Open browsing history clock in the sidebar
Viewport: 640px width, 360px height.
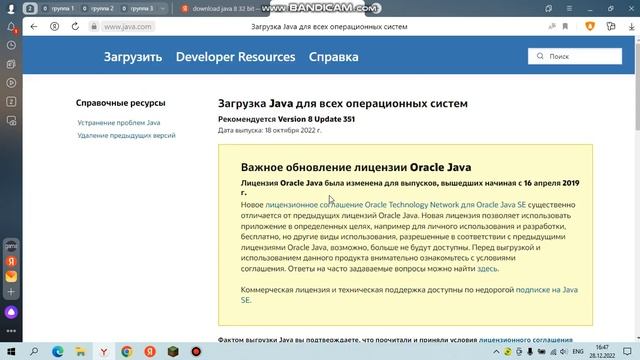[11, 45]
